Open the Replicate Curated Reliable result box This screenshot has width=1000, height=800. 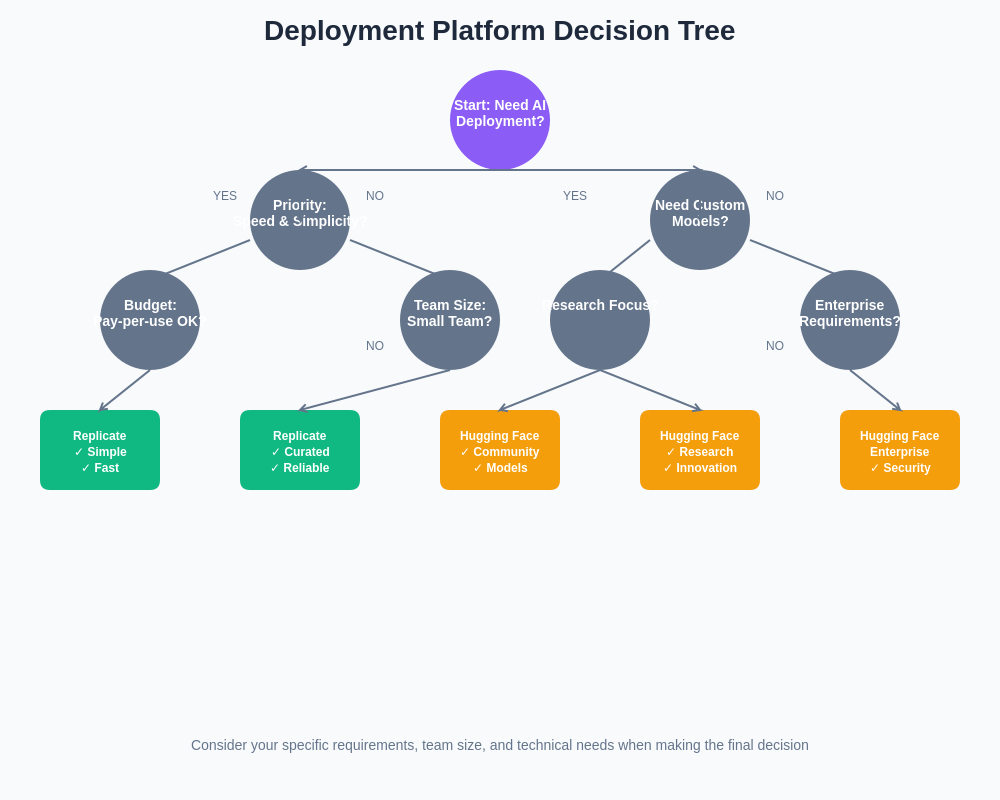pos(300,450)
